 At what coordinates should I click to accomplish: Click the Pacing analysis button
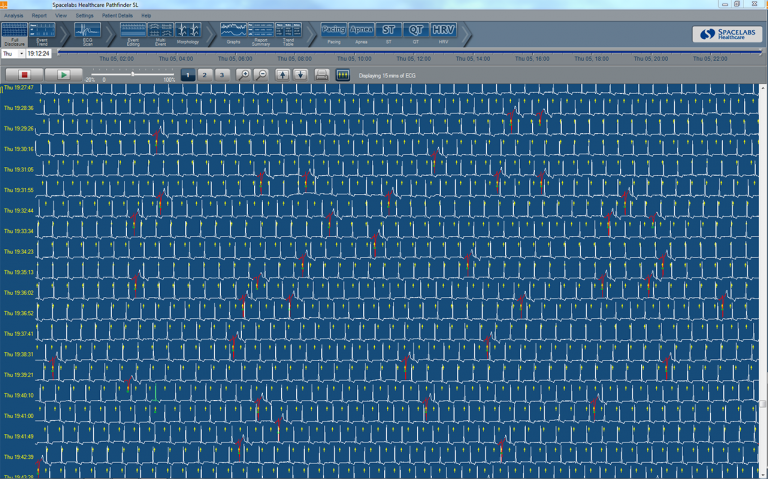[x=334, y=34]
